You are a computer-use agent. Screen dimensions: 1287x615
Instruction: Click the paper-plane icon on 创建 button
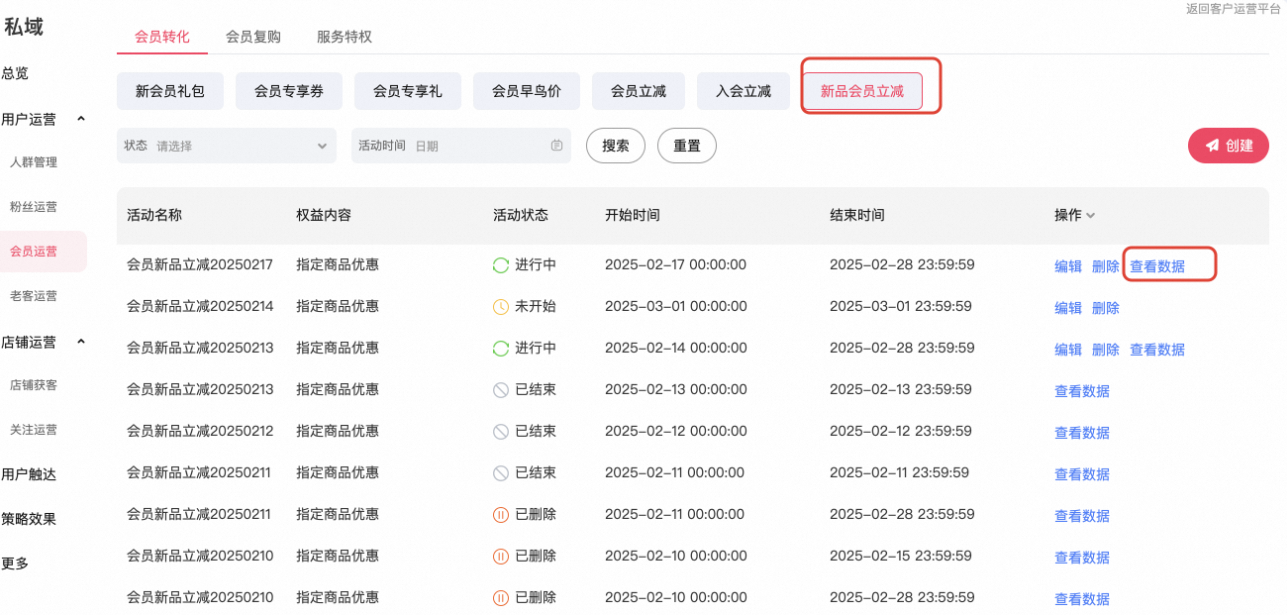click(1212, 146)
